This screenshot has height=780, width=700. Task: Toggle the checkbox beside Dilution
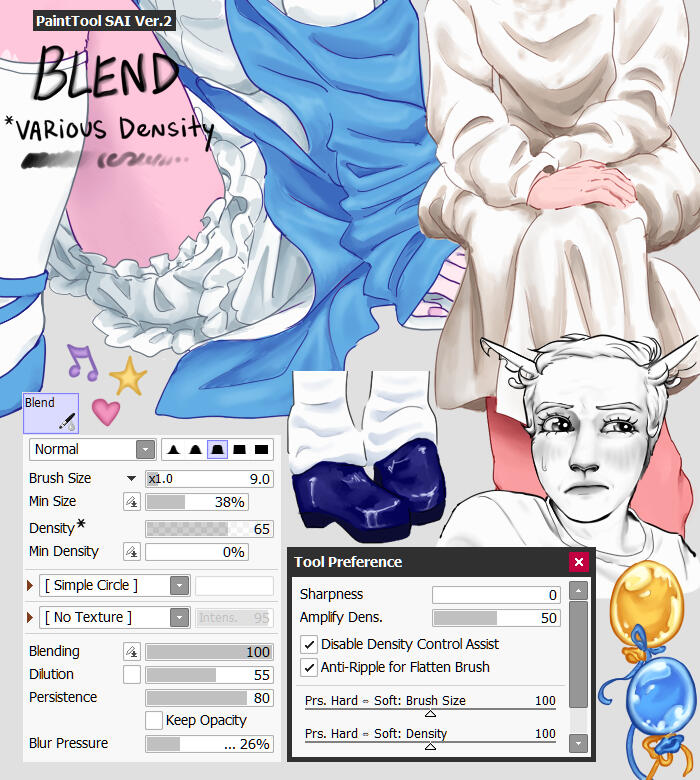(x=131, y=675)
